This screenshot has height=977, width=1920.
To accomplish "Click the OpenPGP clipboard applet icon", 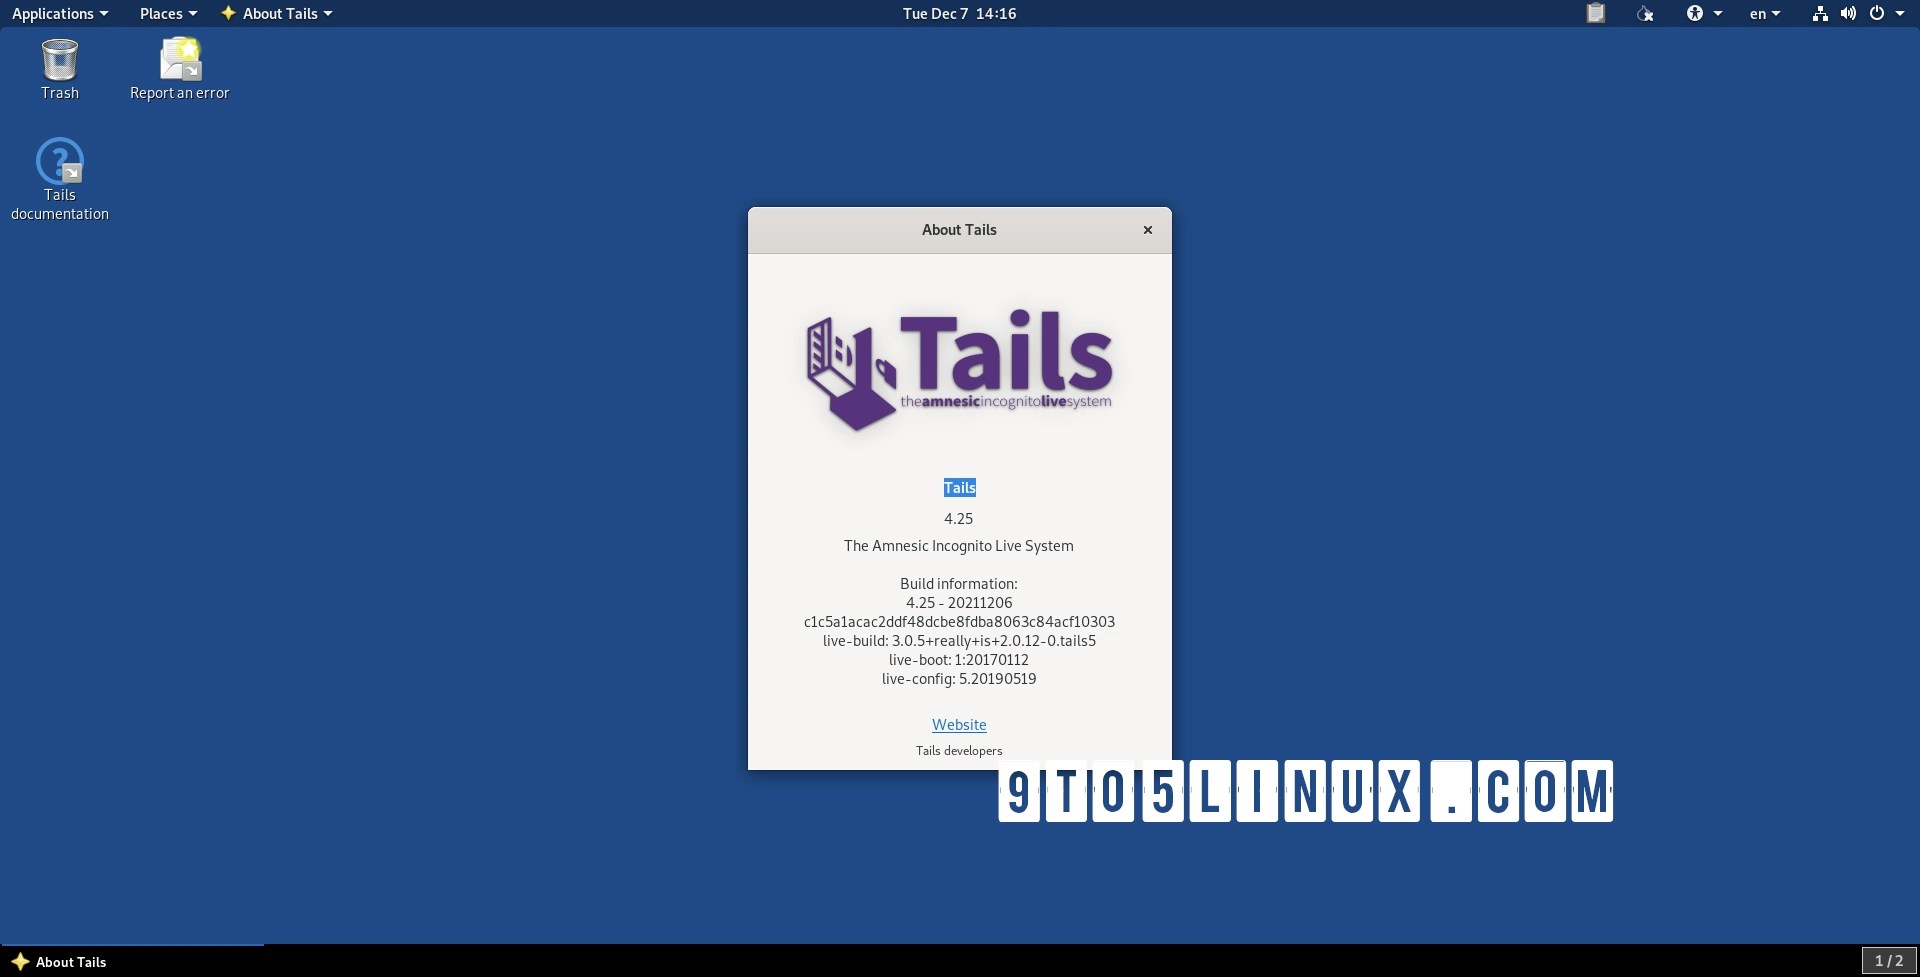I will coord(1596,13).
